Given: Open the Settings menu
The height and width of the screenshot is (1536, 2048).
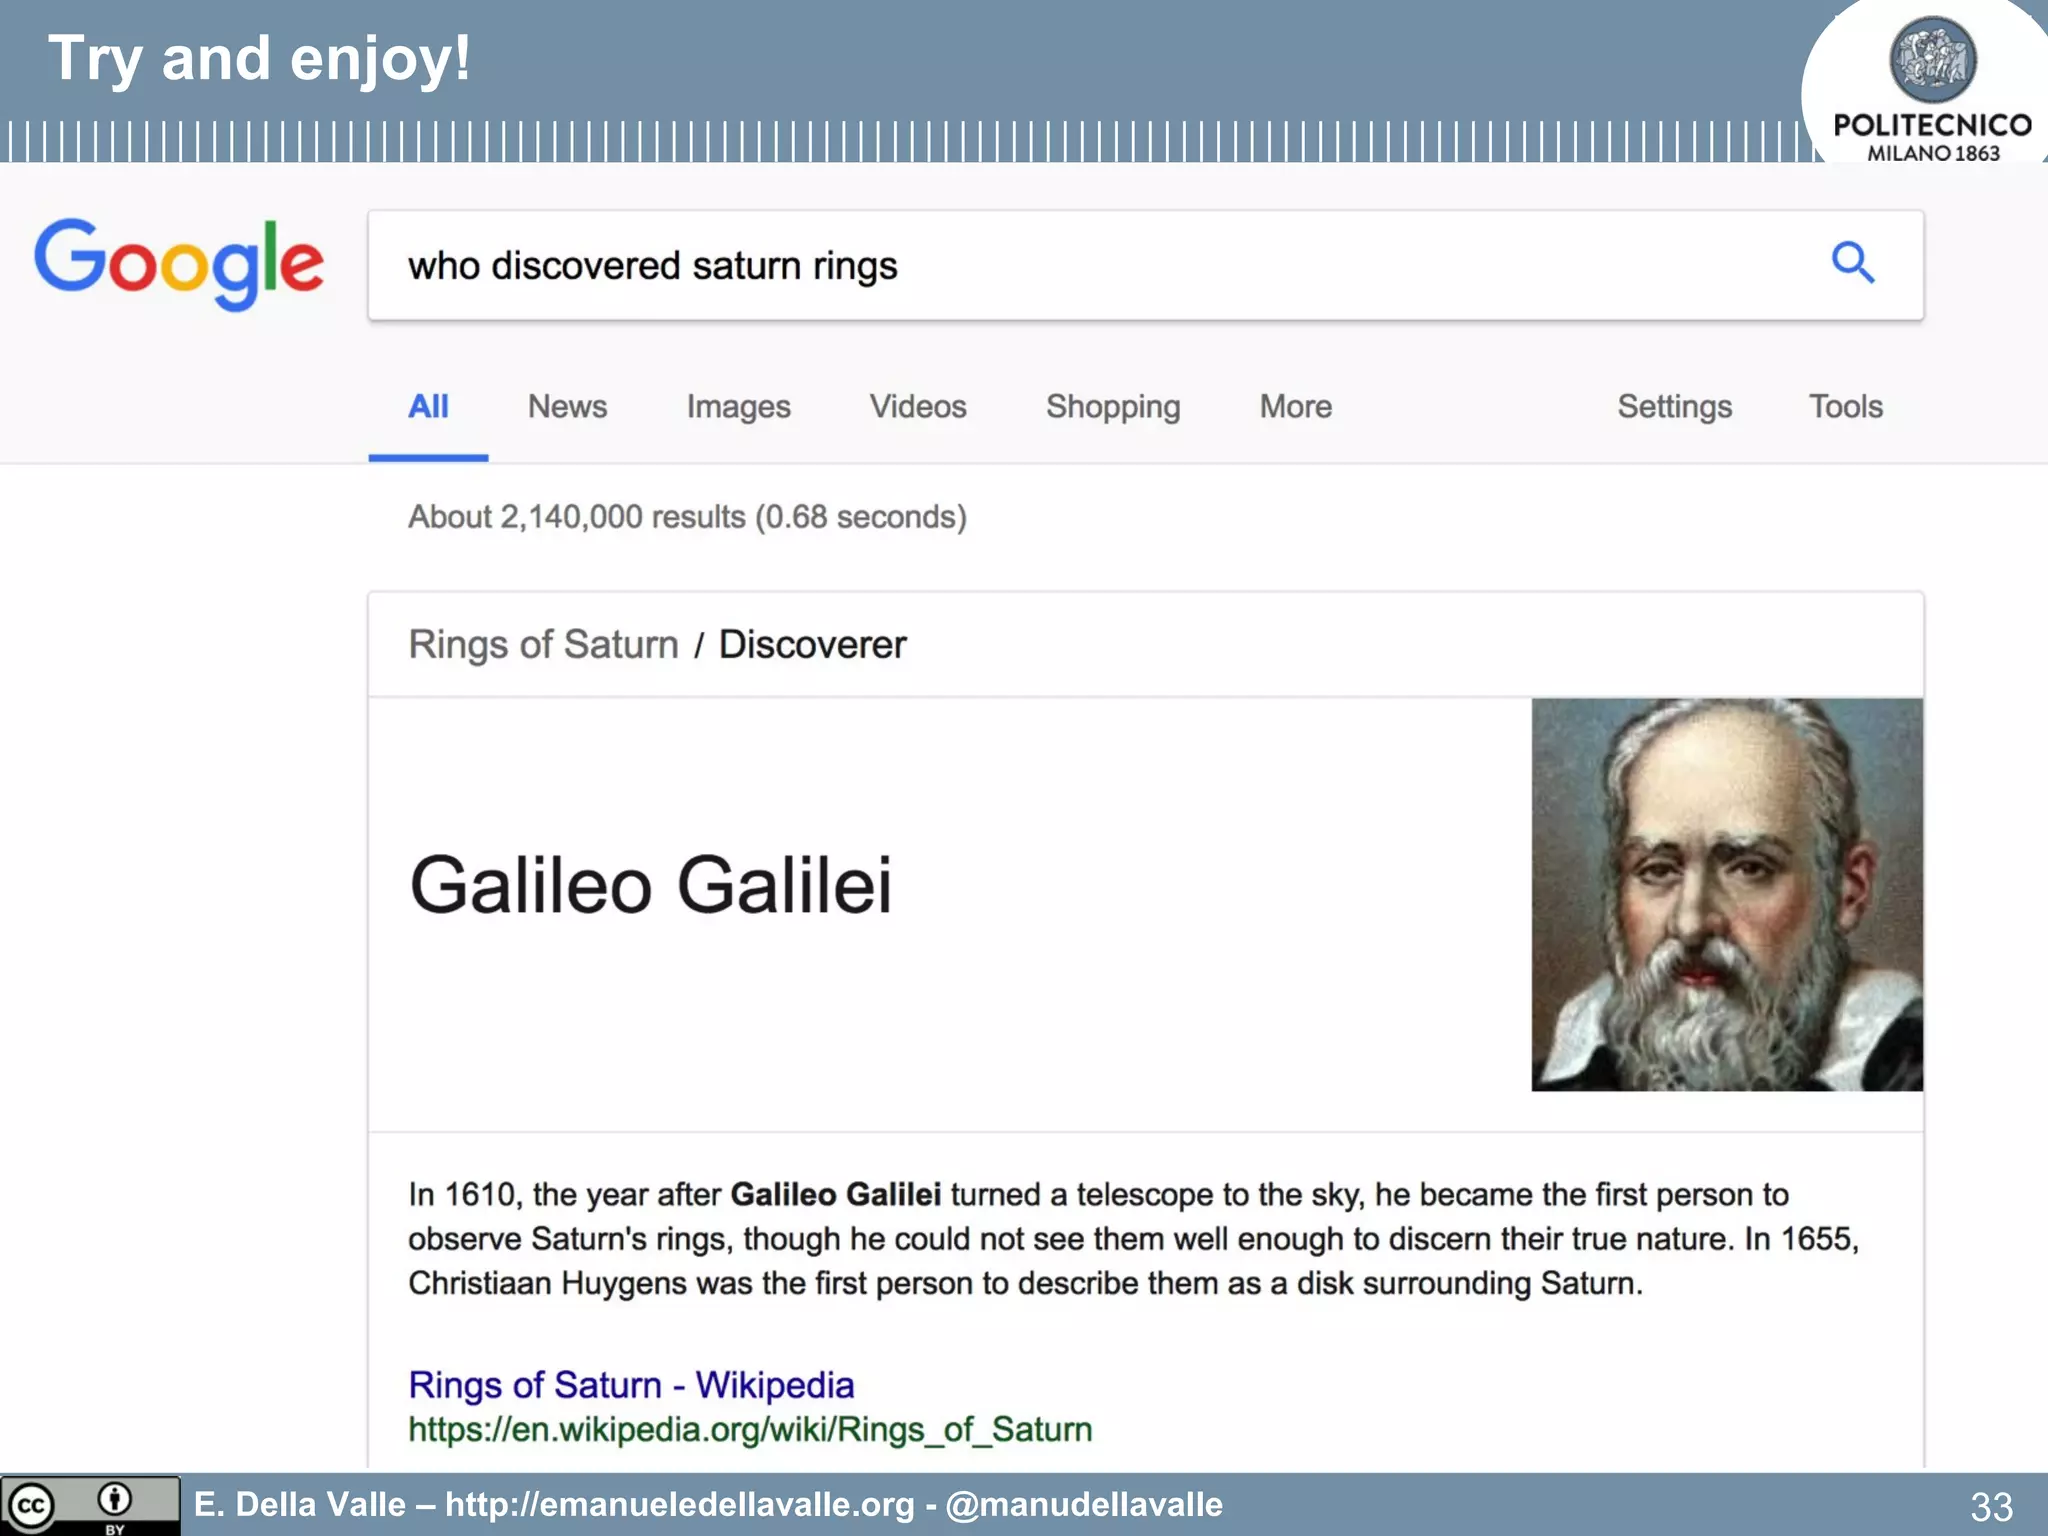Looking at the screenshot, I should (x=1674, y=407).
